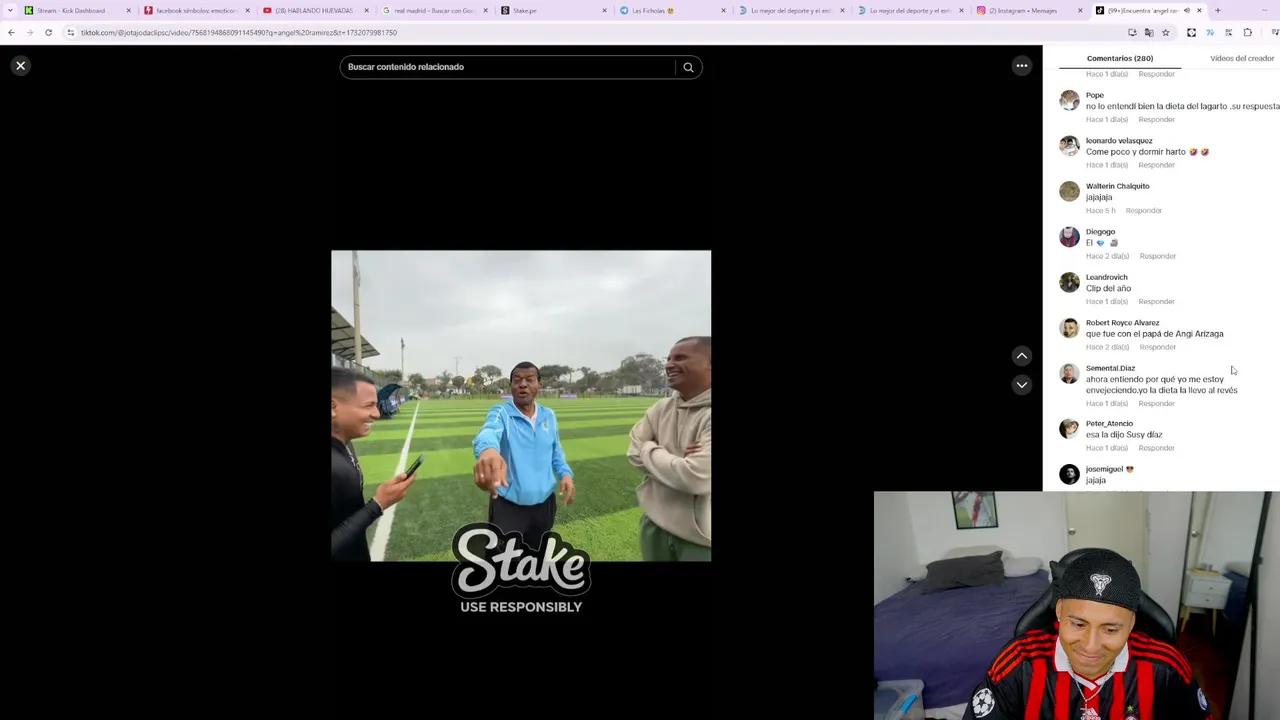Click the playing video frame to pause

tap(521, 405)
